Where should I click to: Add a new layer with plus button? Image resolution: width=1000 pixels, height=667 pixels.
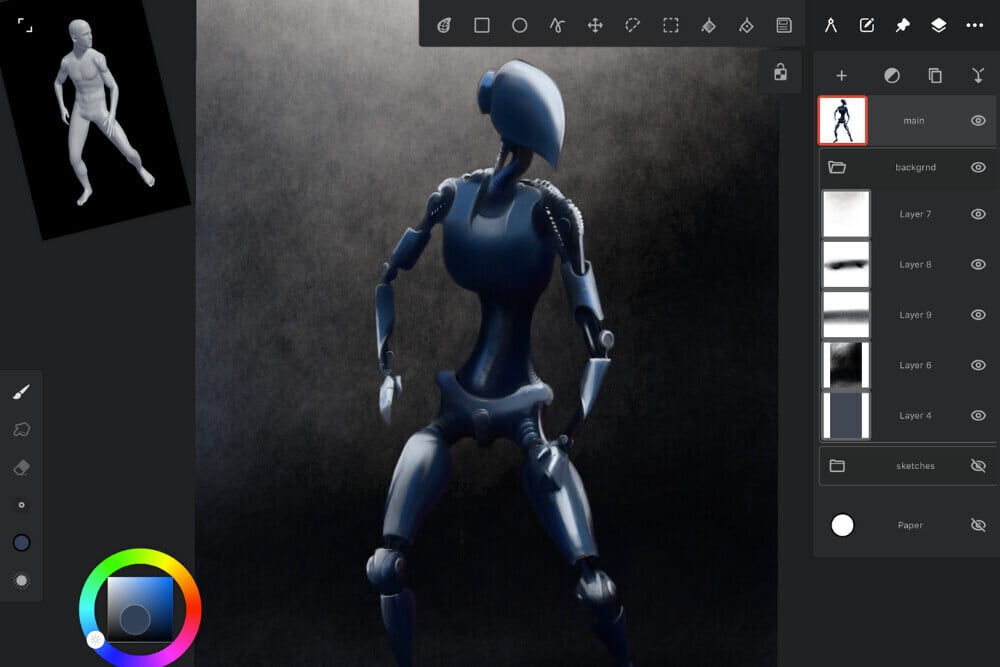(842, 75)
